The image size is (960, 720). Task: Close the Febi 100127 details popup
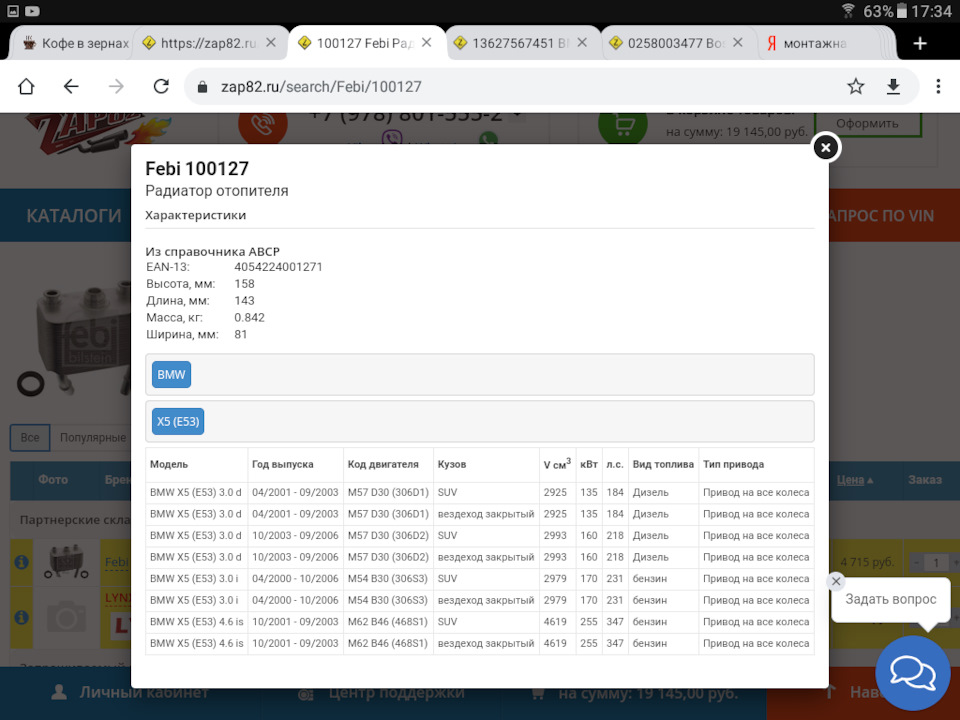coord(825,148)
